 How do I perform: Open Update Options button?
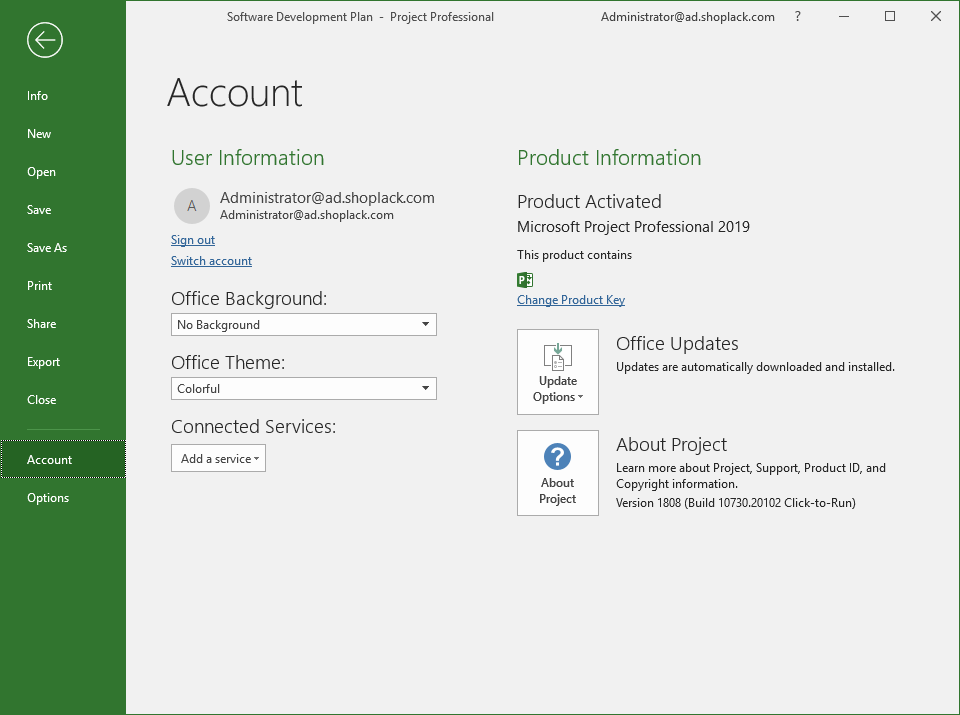click(x=558, y=372)
